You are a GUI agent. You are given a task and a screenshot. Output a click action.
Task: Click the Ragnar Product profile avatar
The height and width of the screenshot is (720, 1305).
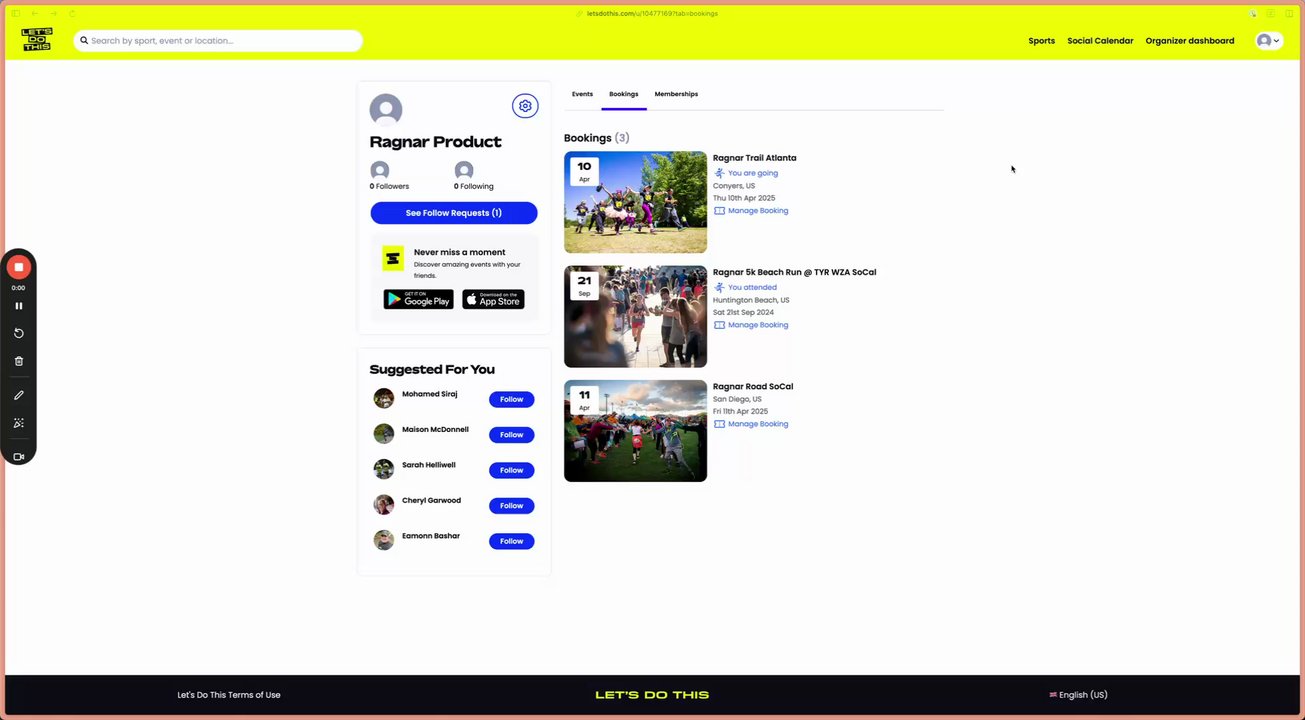386,110
